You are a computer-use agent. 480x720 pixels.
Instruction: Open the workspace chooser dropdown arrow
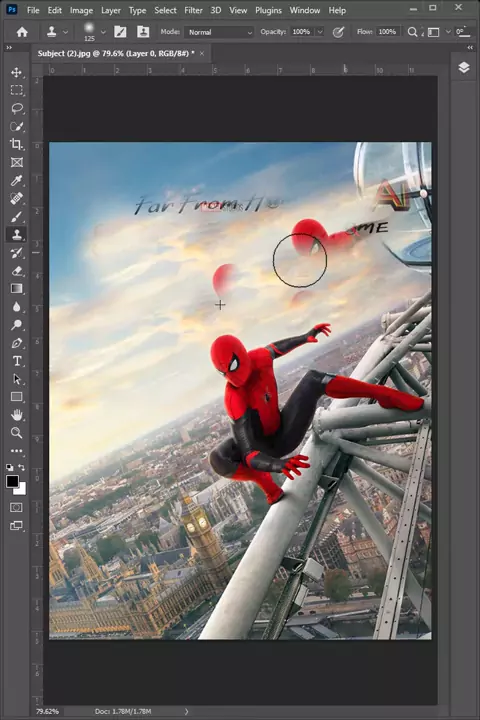tap(448, 32)
